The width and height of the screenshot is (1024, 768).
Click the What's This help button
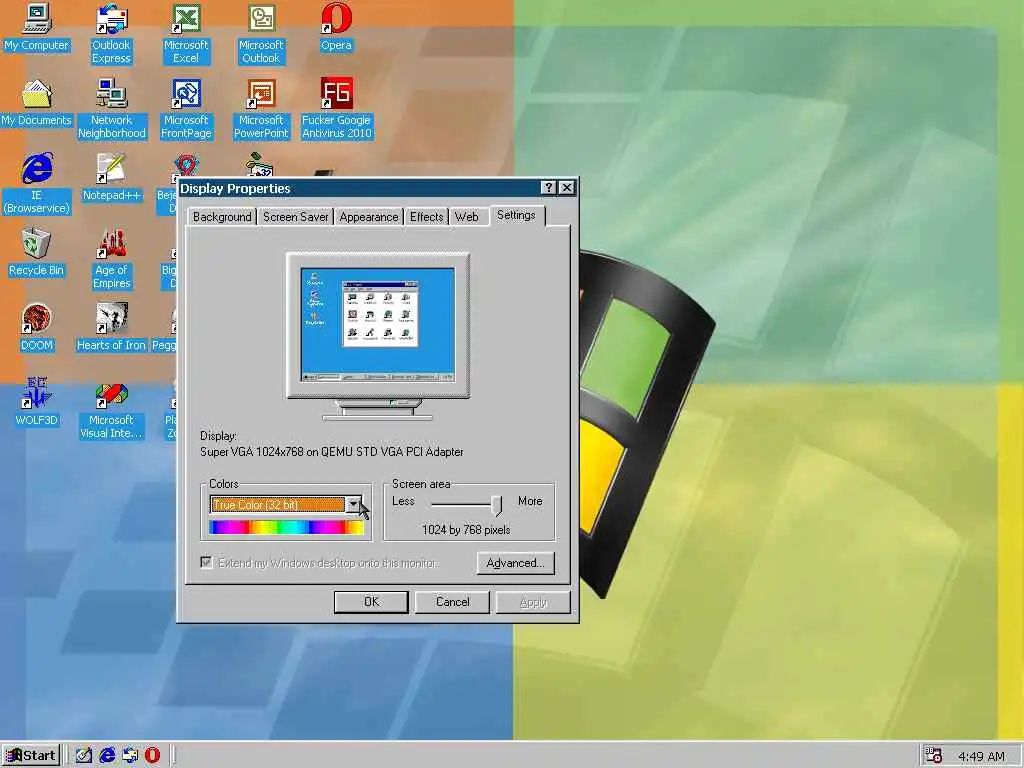click(549, 188)
